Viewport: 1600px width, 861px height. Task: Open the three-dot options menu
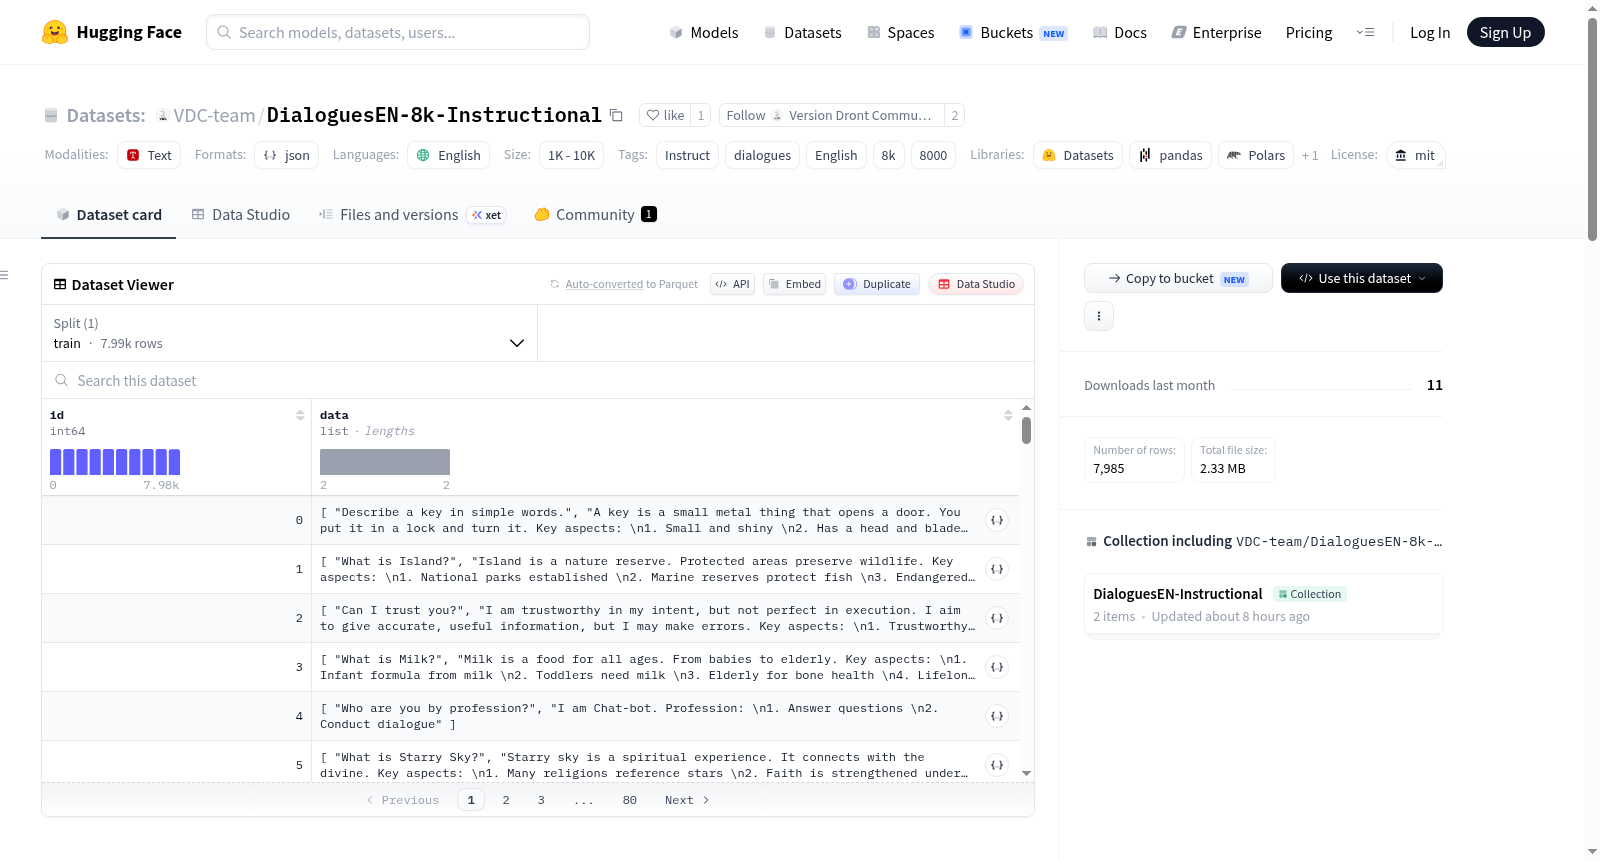click(x=1099, y=316)
